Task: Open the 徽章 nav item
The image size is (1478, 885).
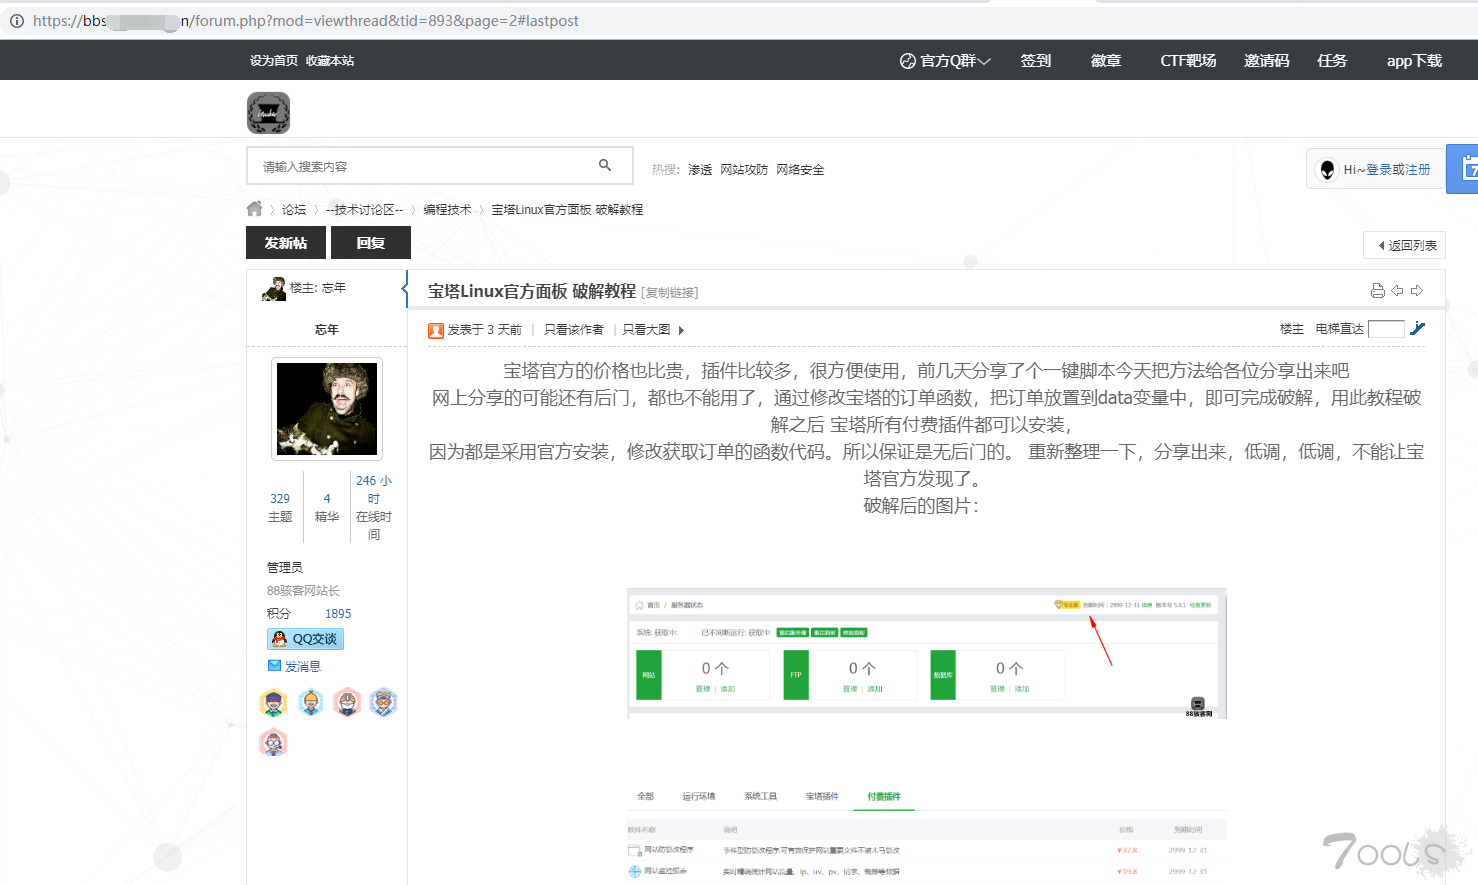Action: click(1106, 61)
